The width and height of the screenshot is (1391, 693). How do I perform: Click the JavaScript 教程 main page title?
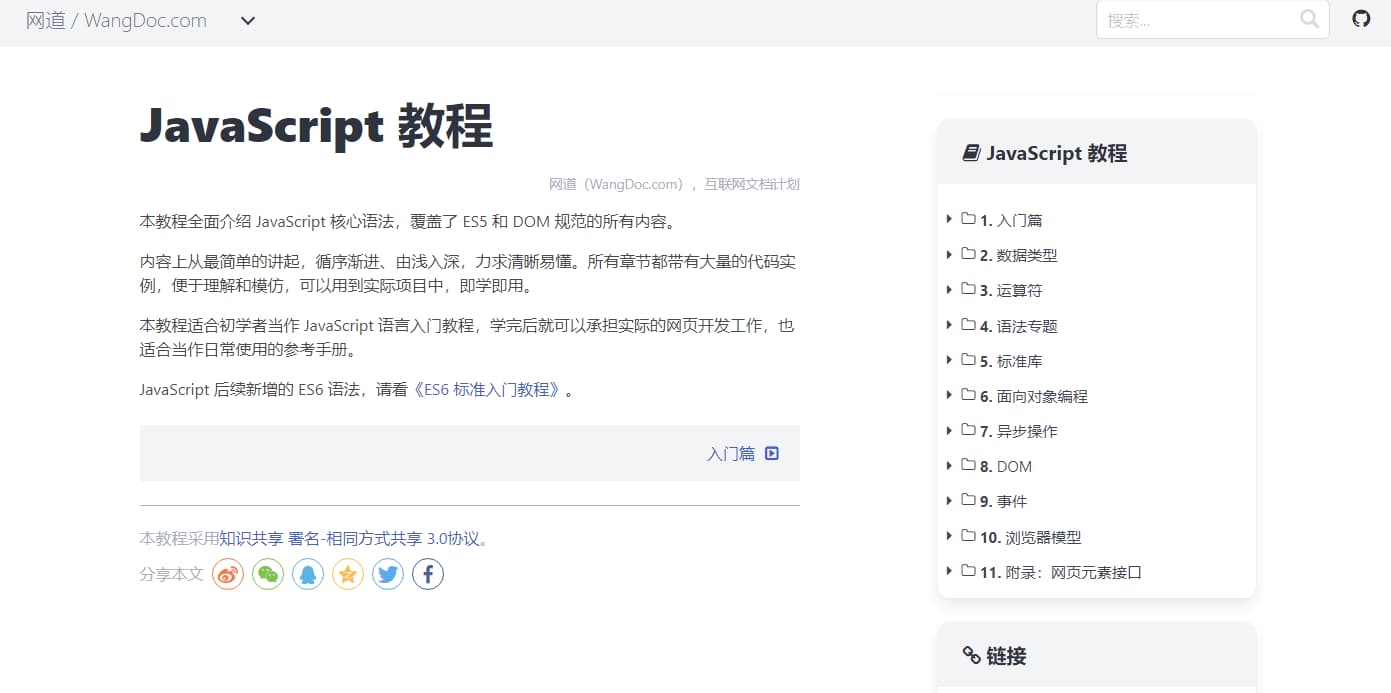316,126
